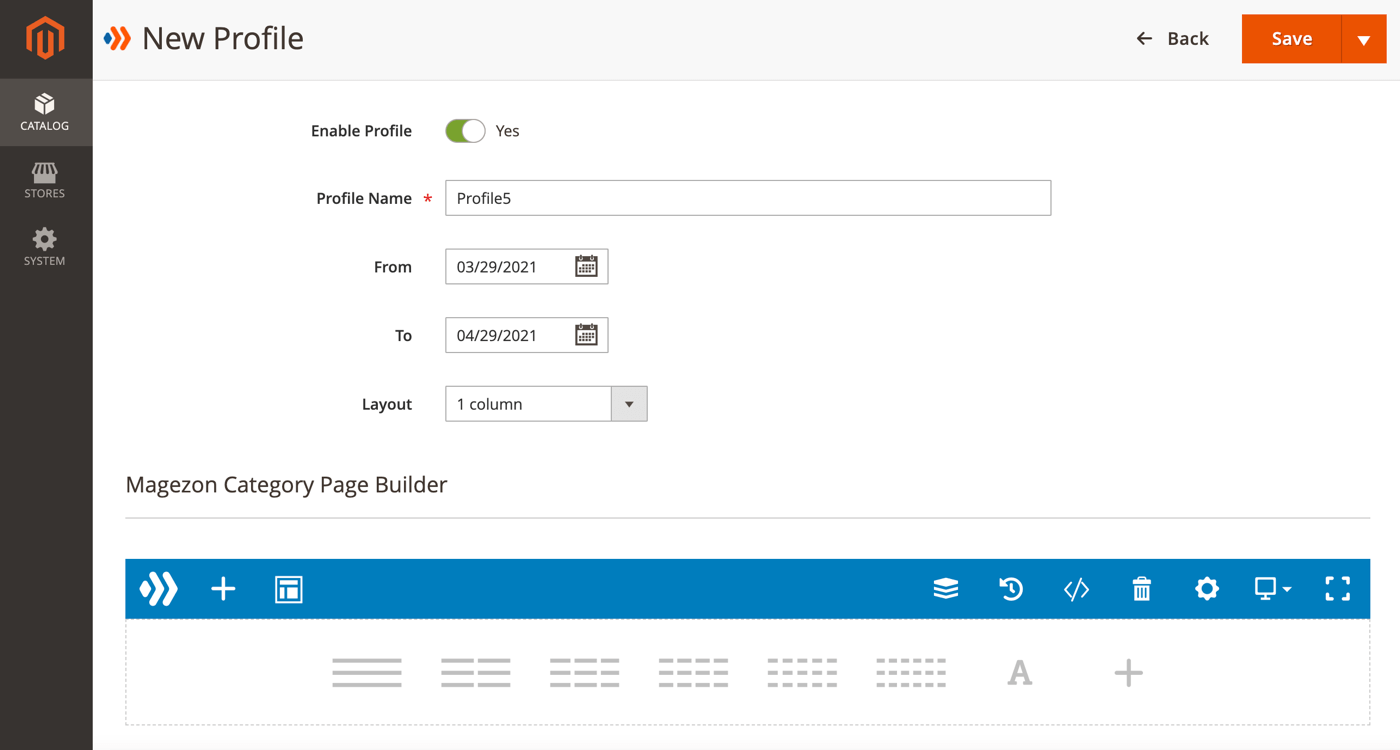Open the builder Settings gear icon
Screen dimensions: 1400x750
1206,589
